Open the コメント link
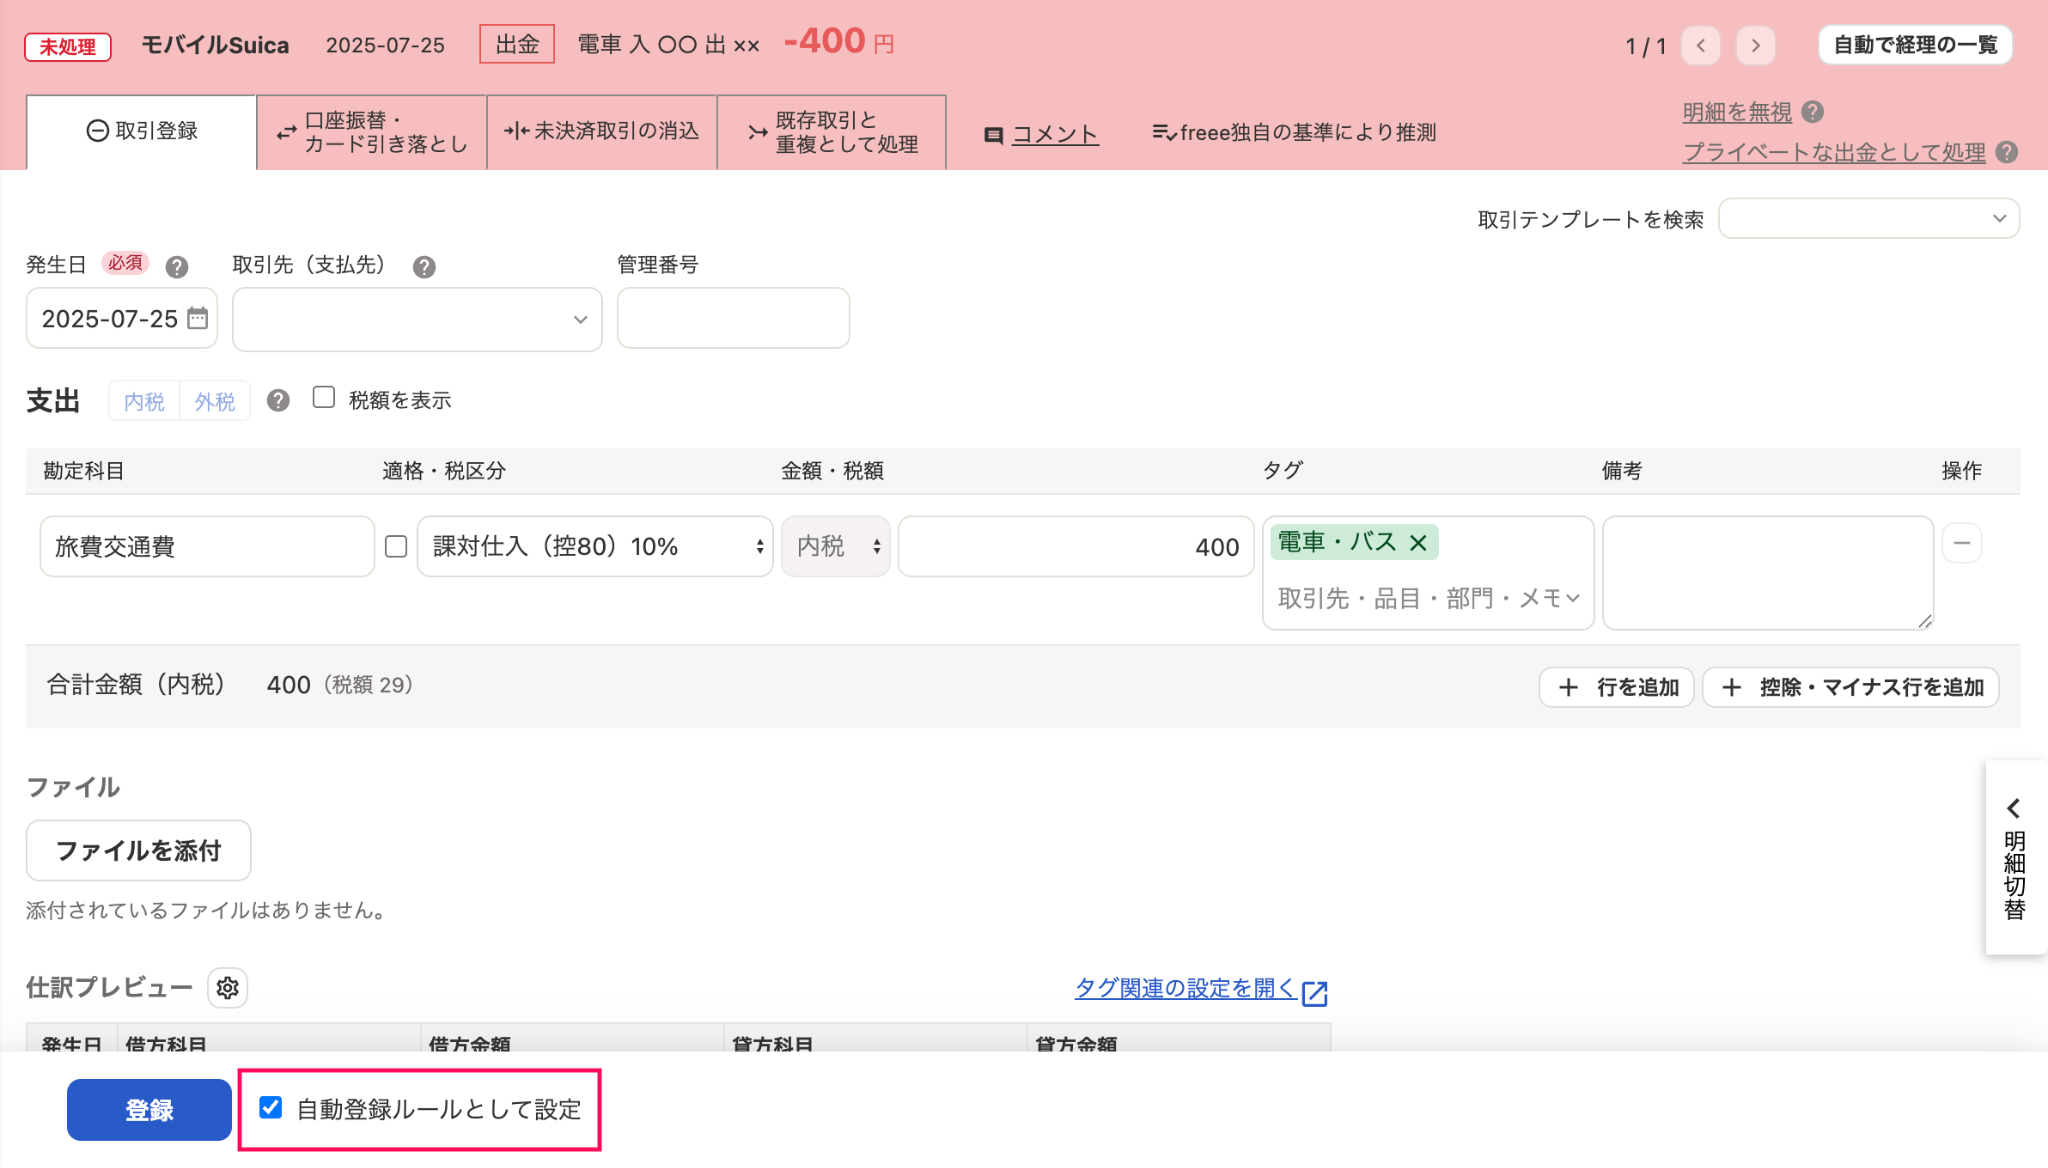Viewport: 2048px width, 1168px height. coord(1055,134)
